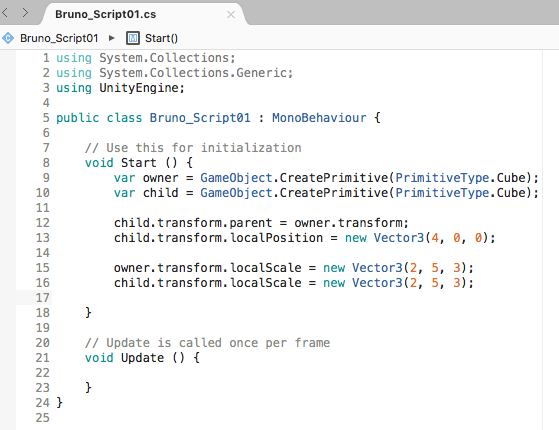The width and height of the screenshot is (559, 430).
Task: Click 'localScale' on line 15
Action: pyautogui.click(x=265, y=268)
